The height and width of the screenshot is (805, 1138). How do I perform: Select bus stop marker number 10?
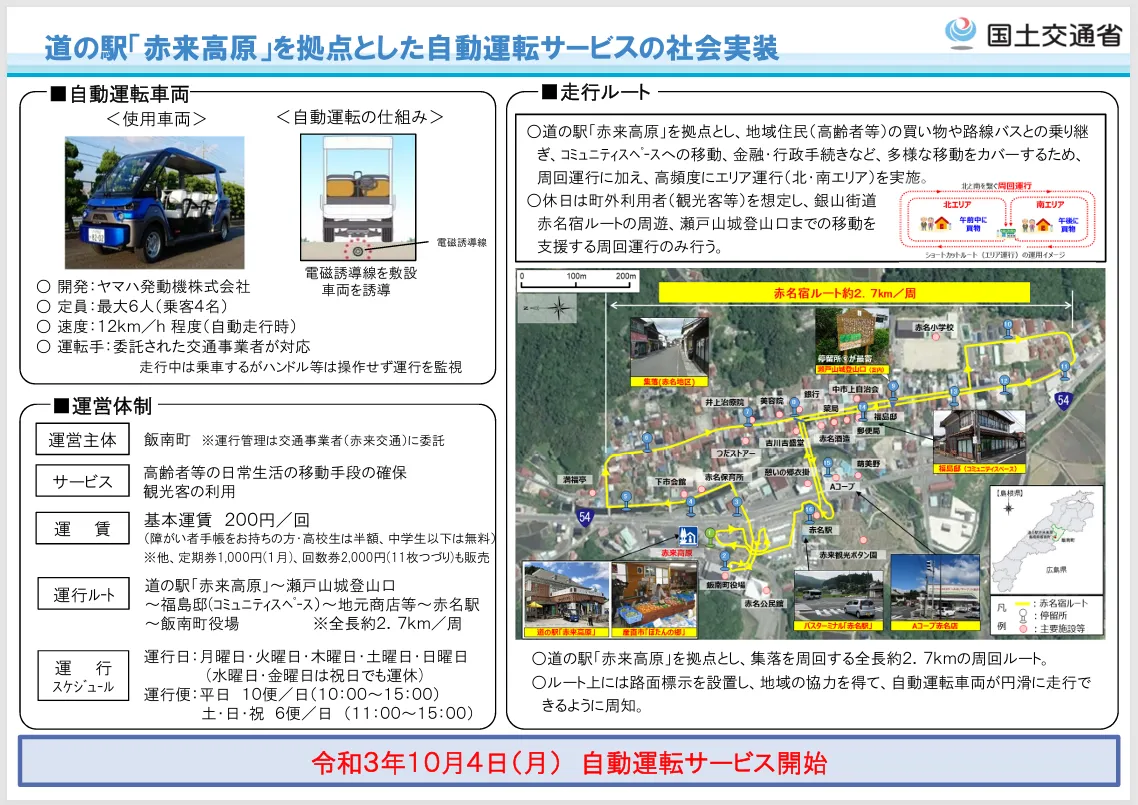pos(1008,329)
